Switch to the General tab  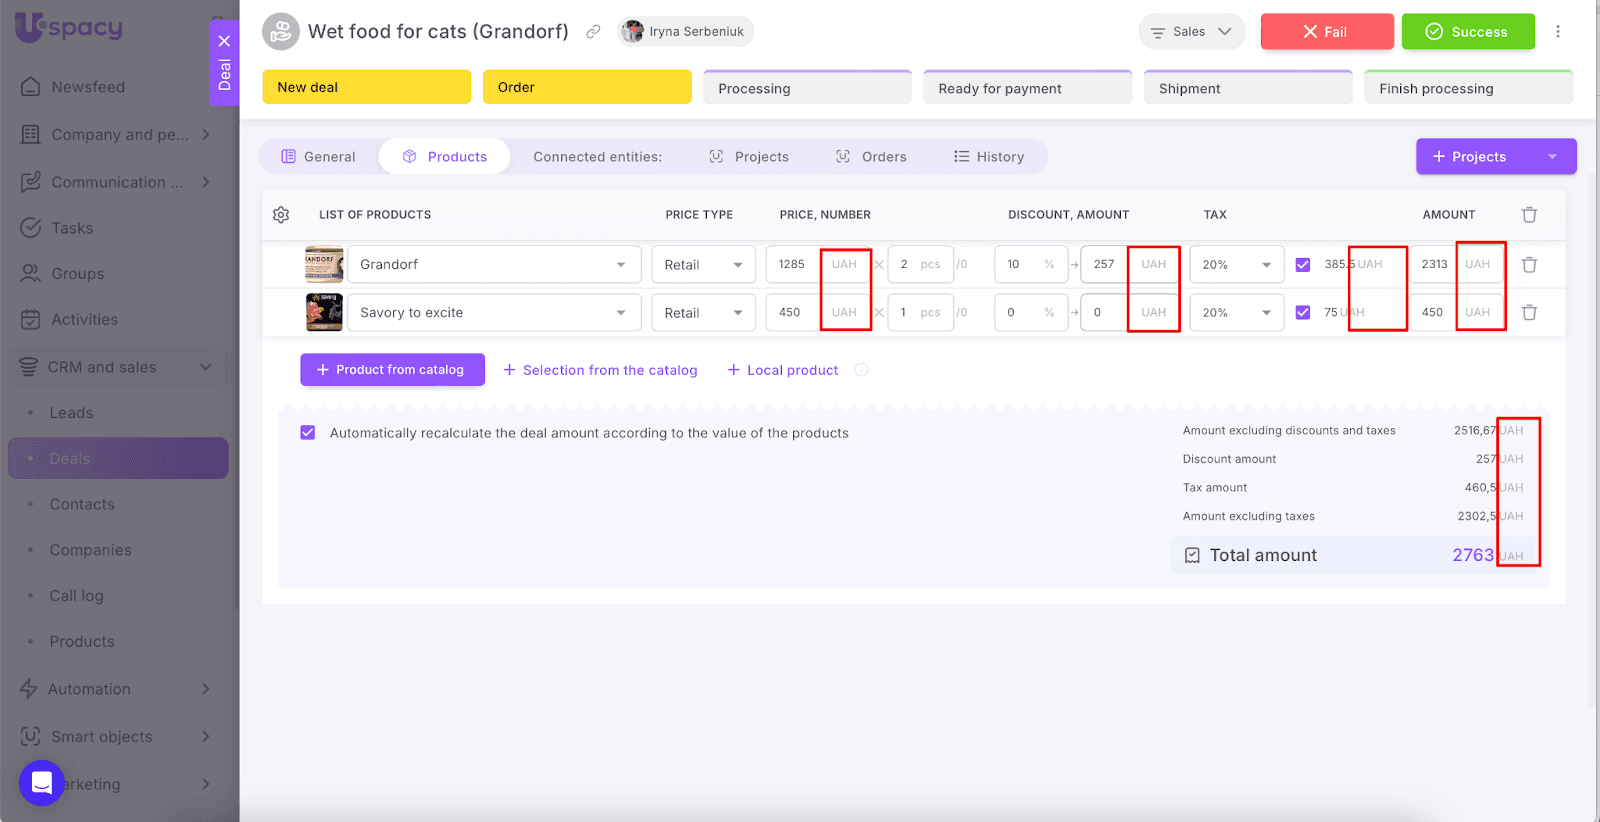tap(318, 157)
